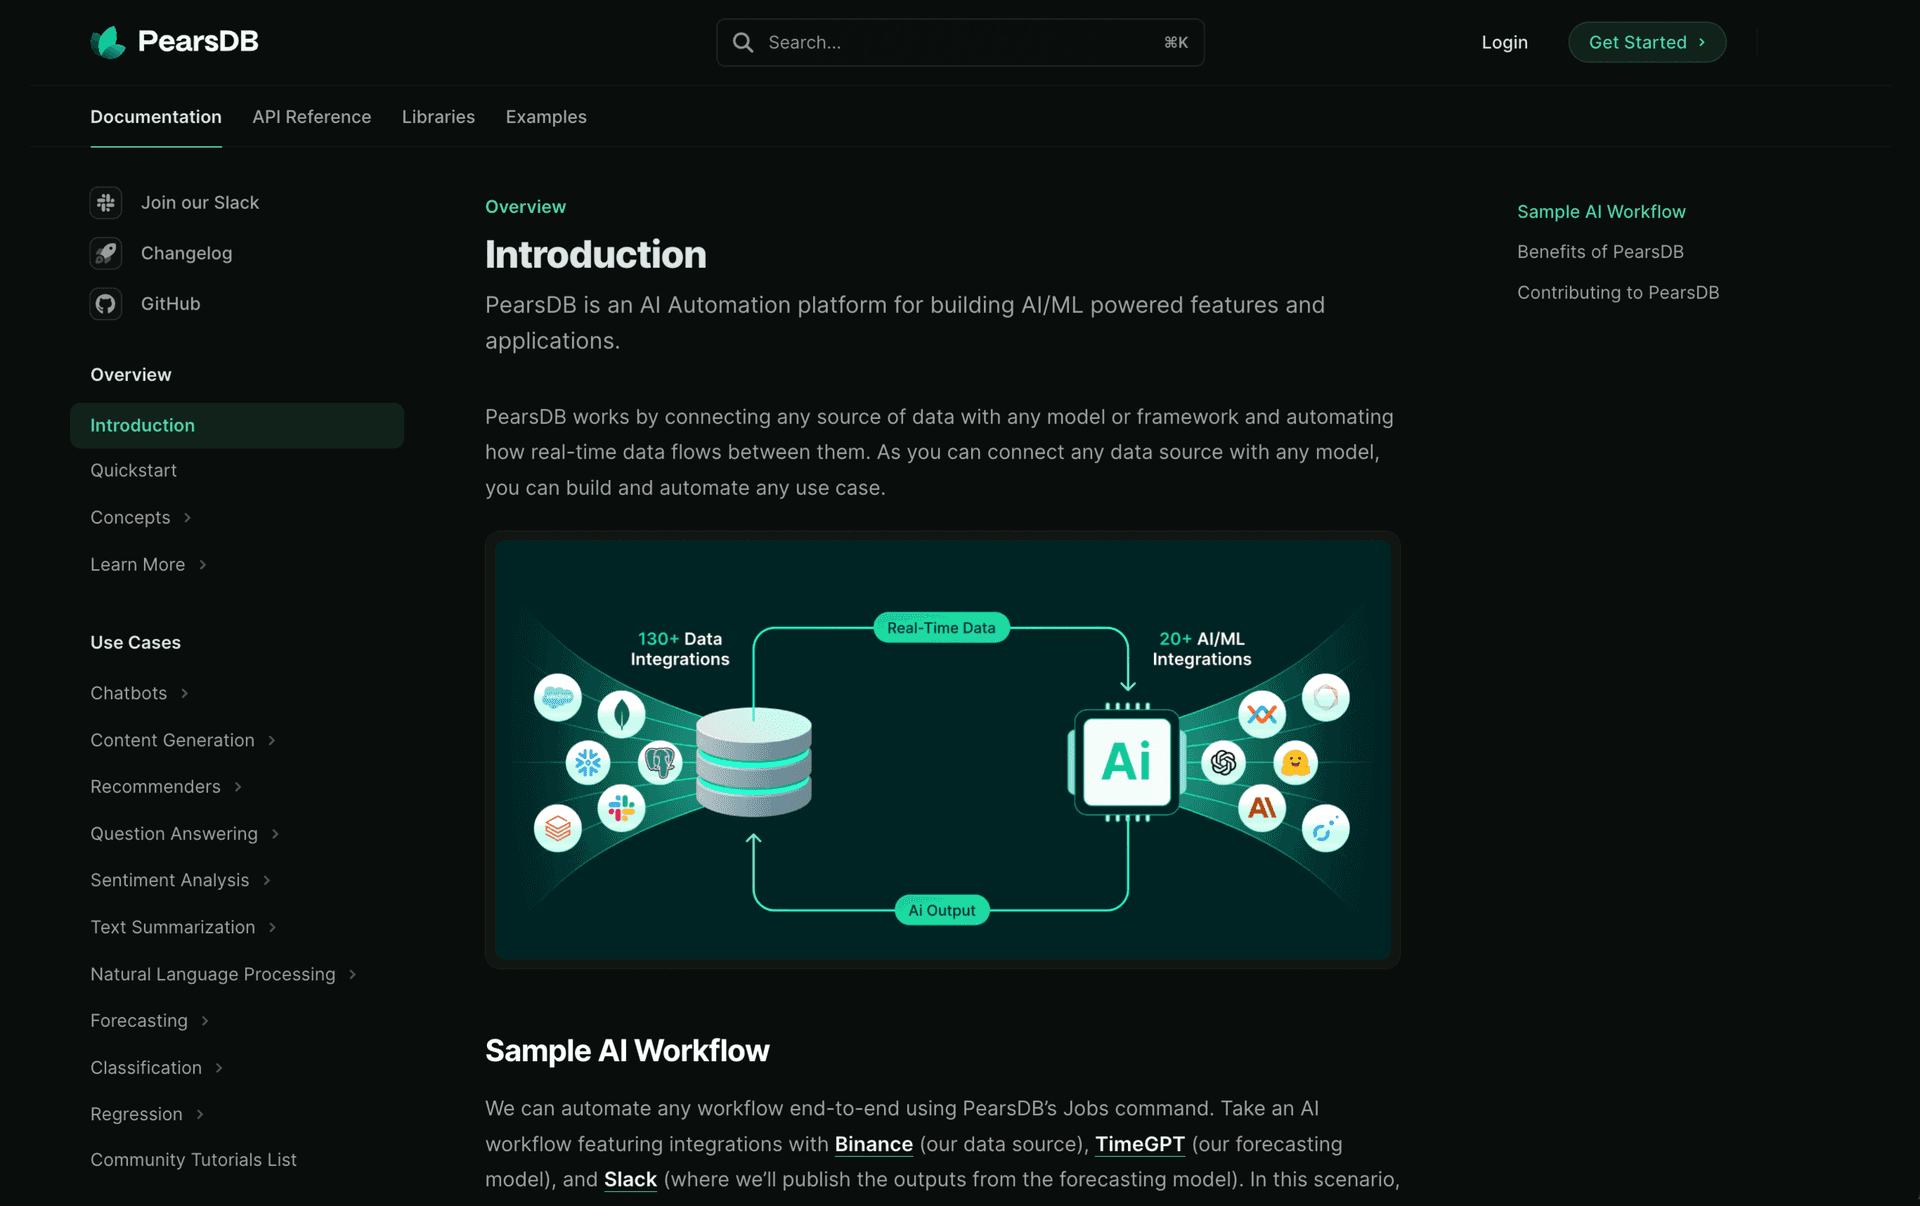Click the Get Started button

tap(1646, 42)
